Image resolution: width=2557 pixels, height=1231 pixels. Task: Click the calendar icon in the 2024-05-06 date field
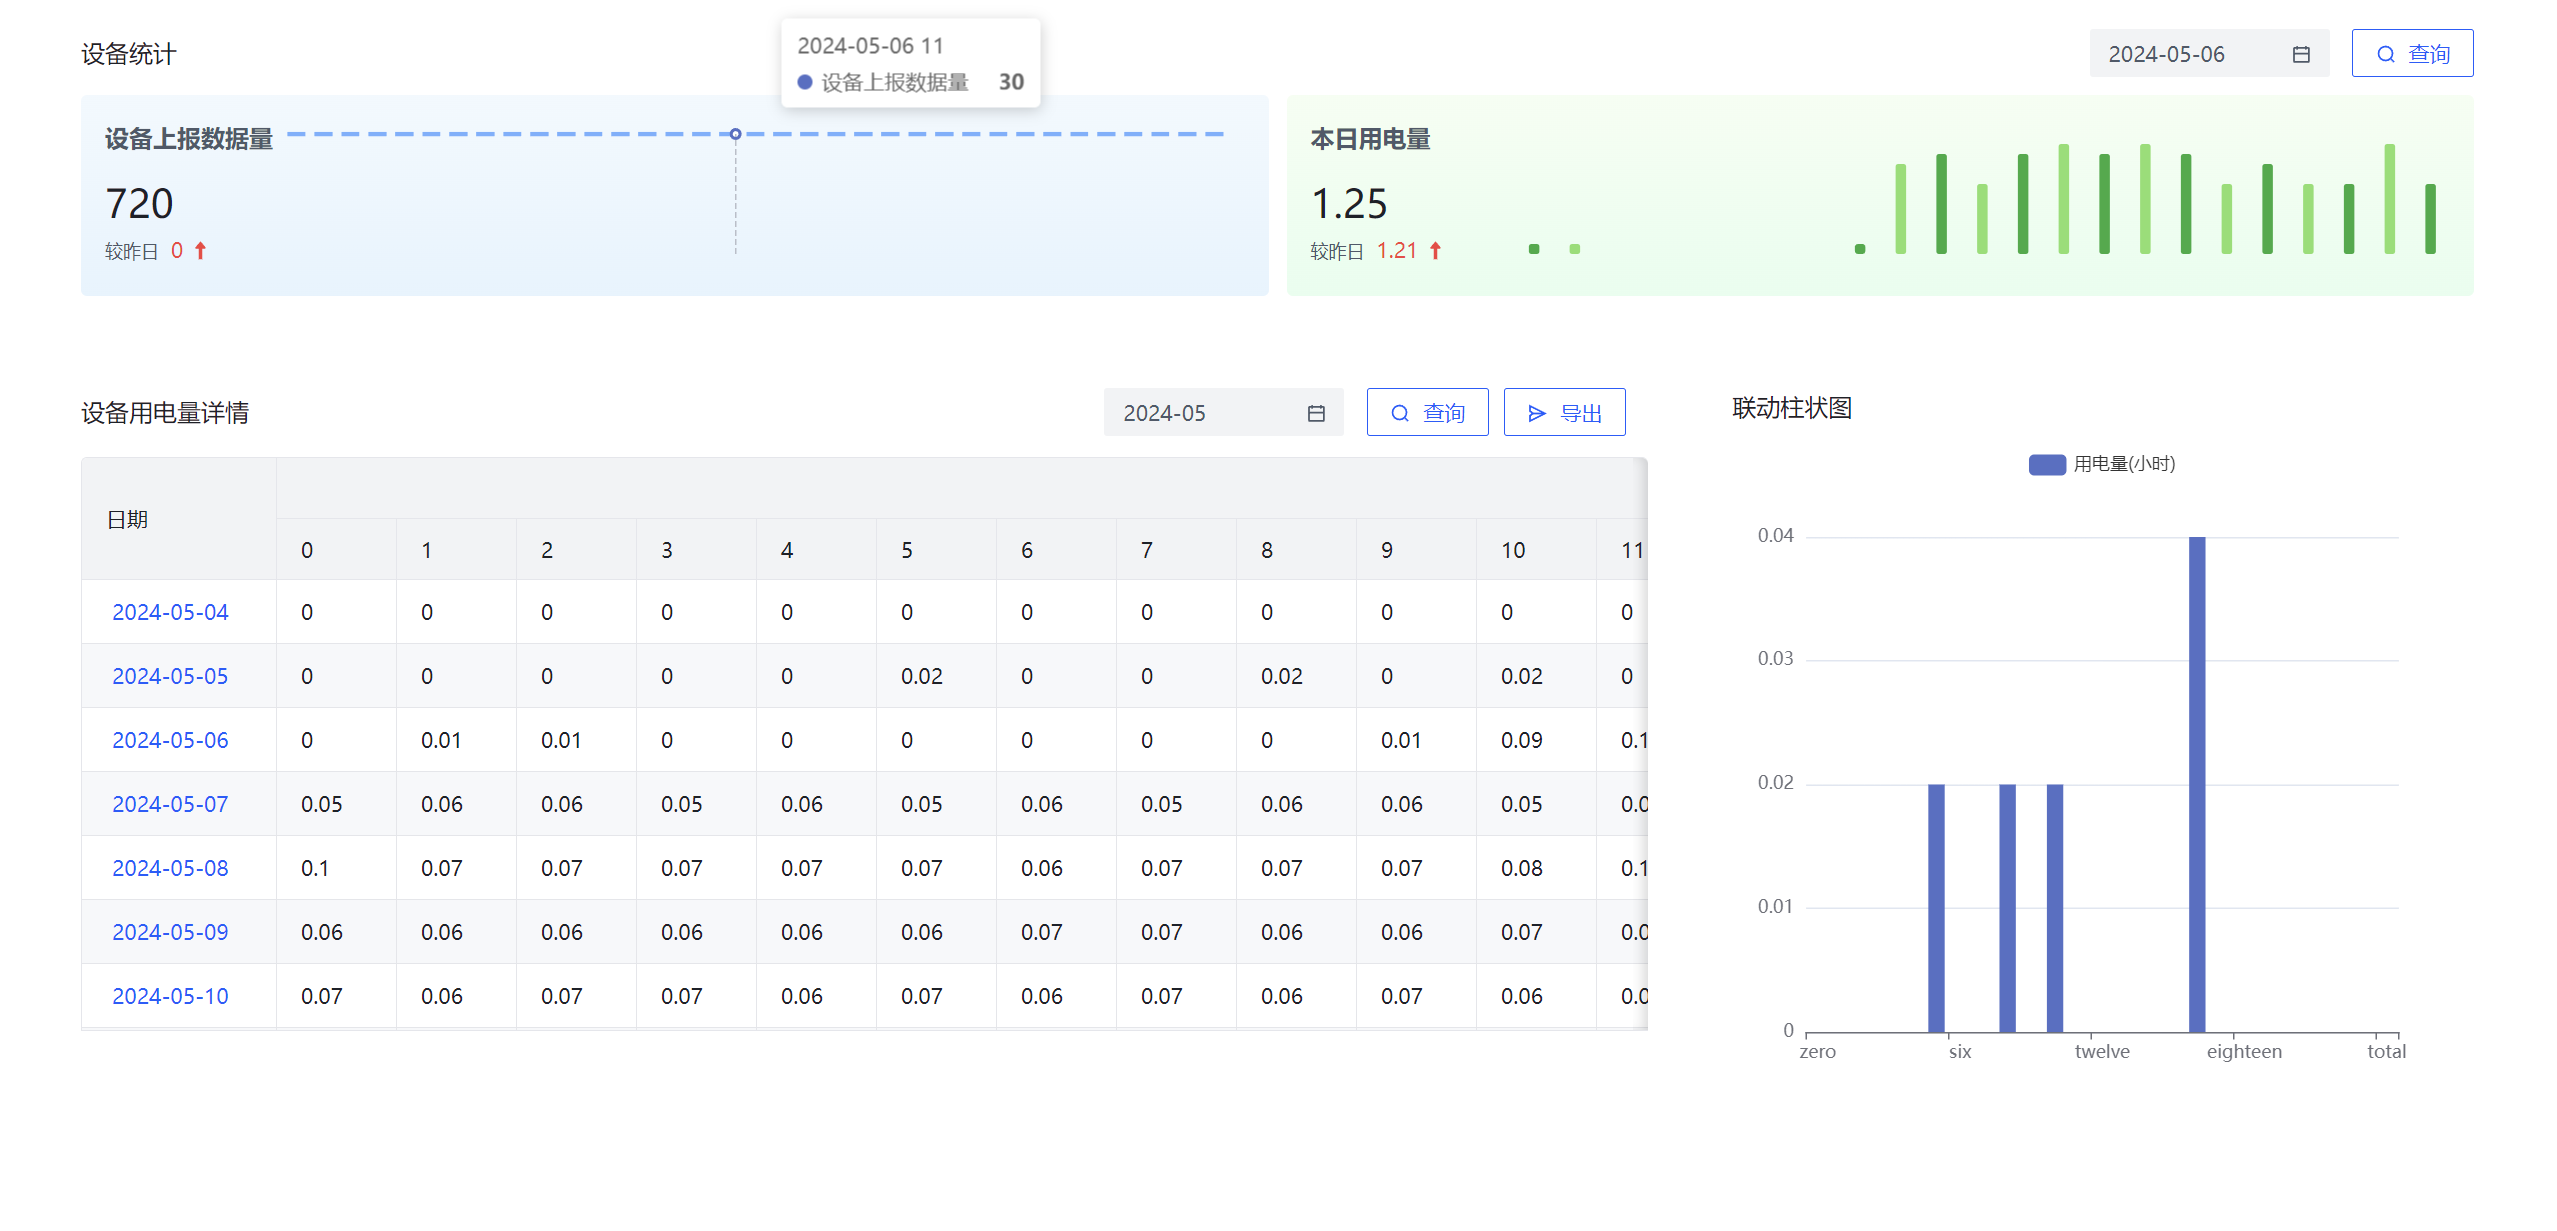point(2301,54)
